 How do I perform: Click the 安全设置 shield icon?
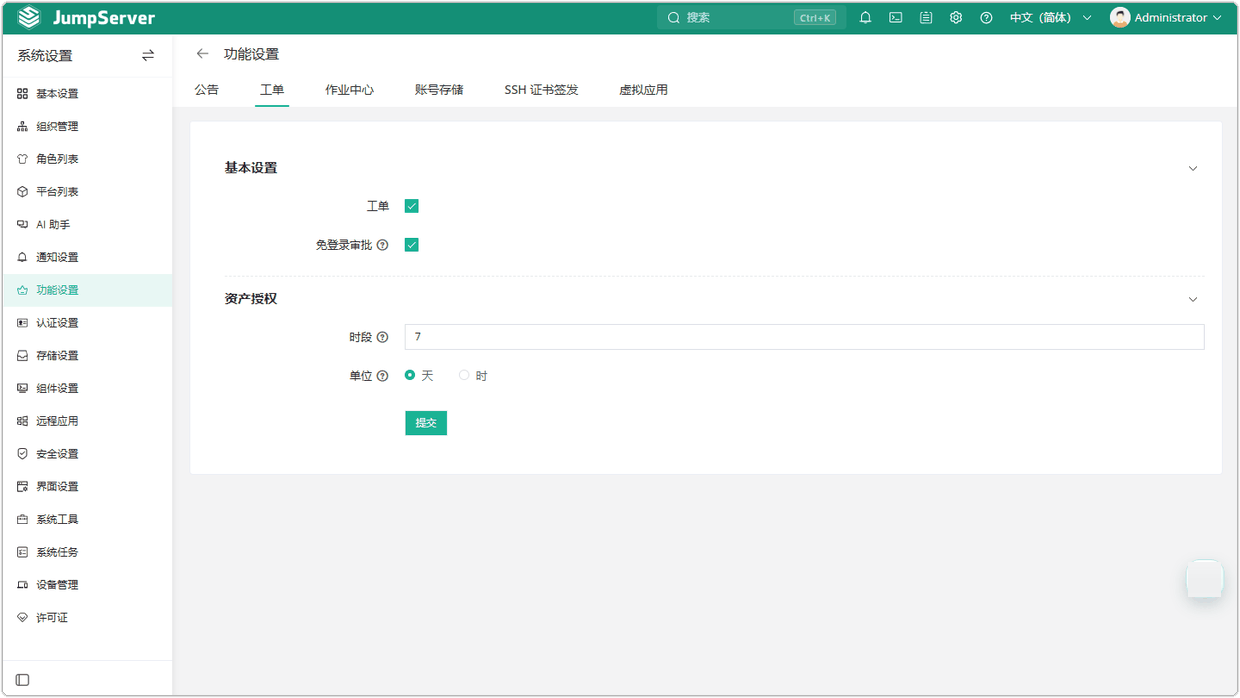point(23,454)
